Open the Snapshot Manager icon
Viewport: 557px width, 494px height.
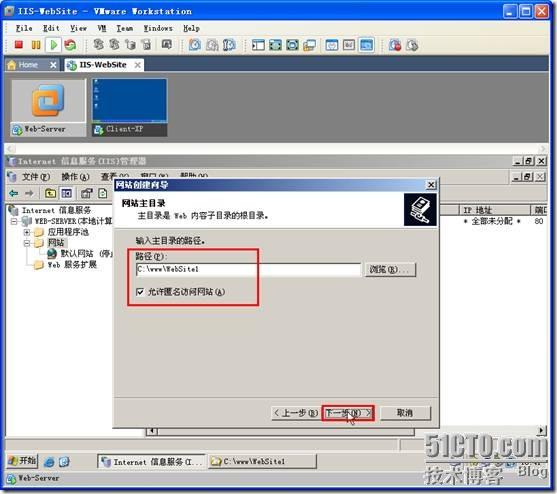229,45
